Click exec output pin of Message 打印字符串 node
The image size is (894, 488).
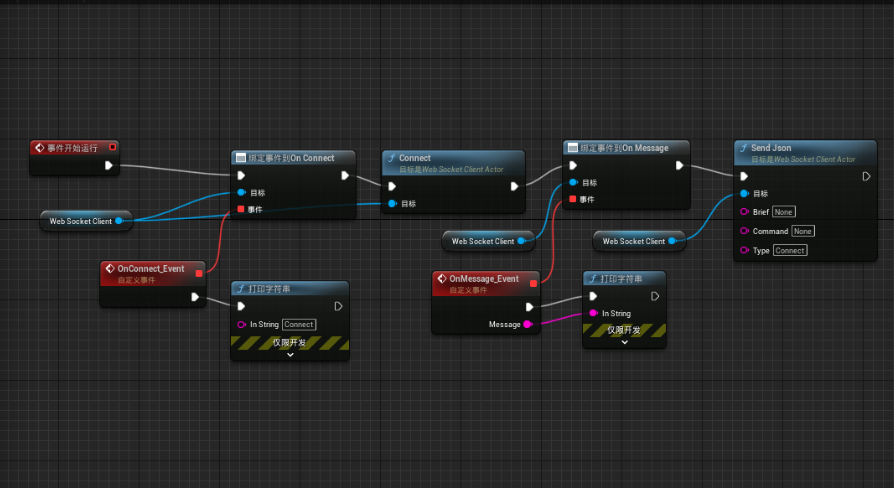pos(655,296)
